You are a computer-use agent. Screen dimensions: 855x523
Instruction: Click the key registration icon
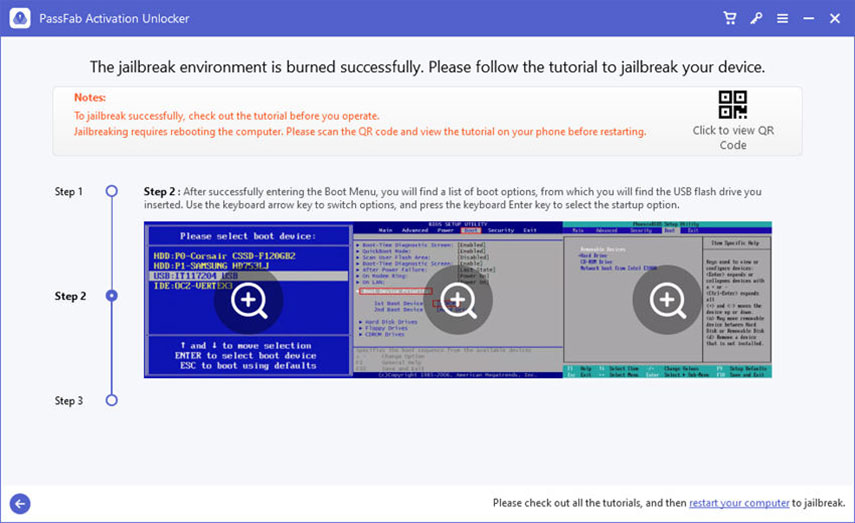(757, 18)
